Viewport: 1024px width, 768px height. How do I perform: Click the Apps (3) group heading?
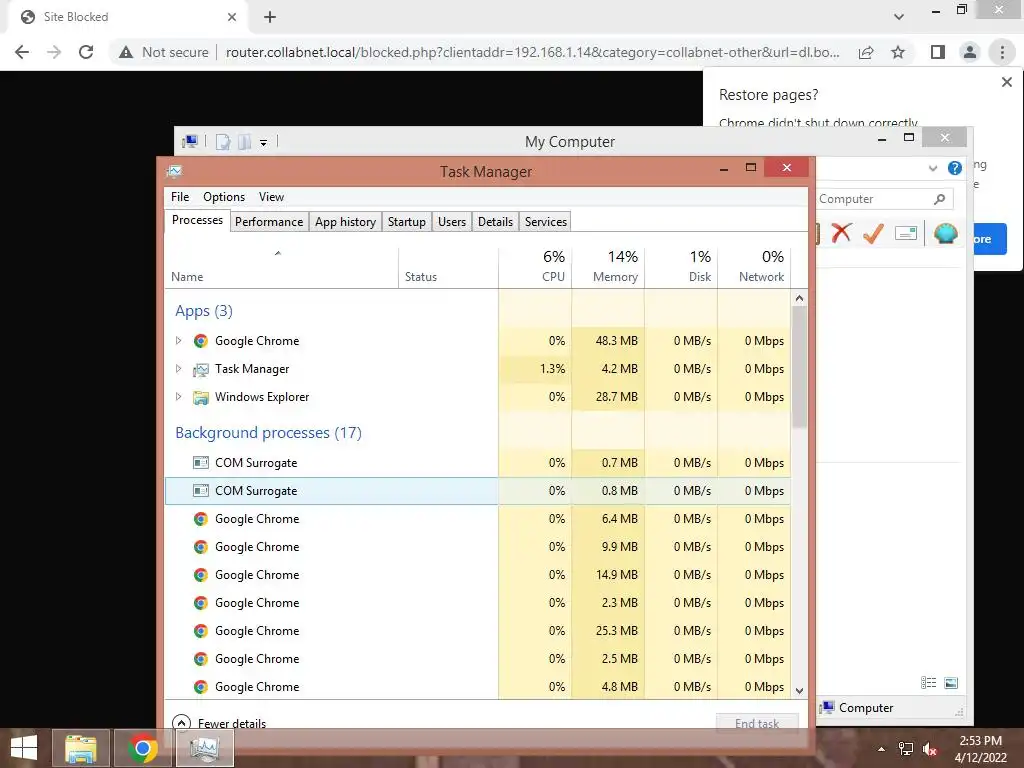204,311
